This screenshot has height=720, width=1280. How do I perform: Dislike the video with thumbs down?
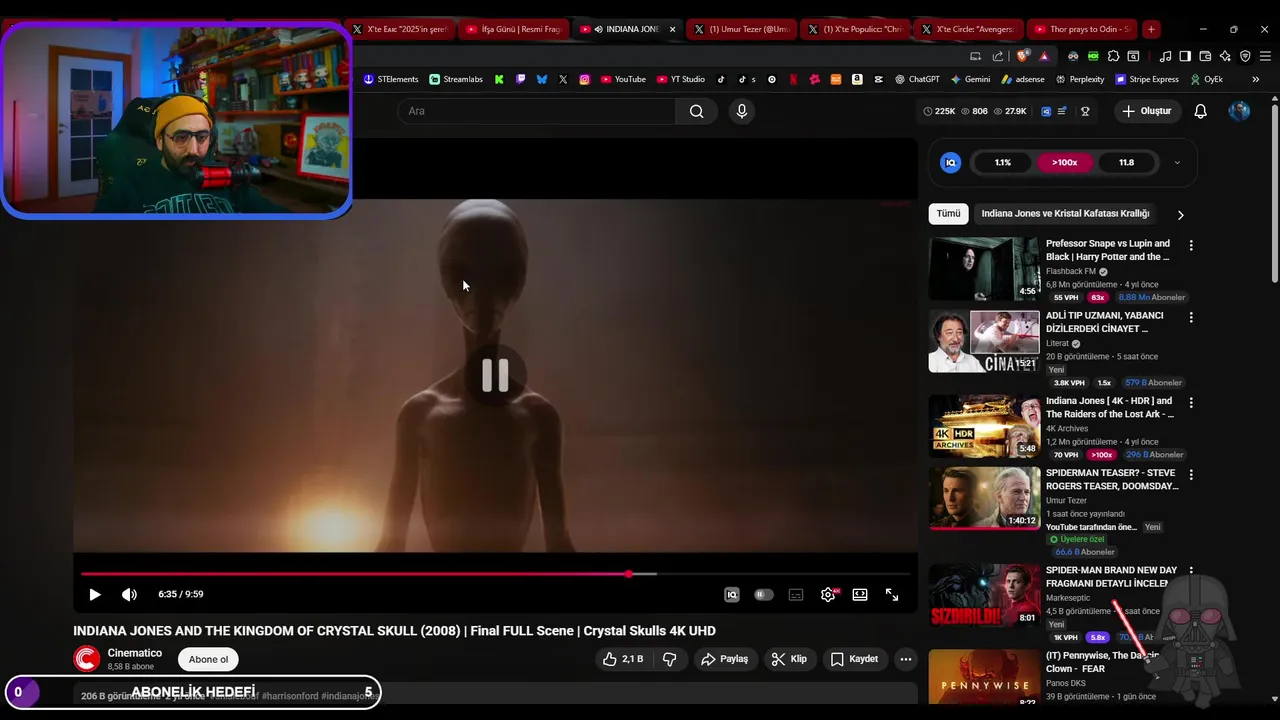coord(670,659)
